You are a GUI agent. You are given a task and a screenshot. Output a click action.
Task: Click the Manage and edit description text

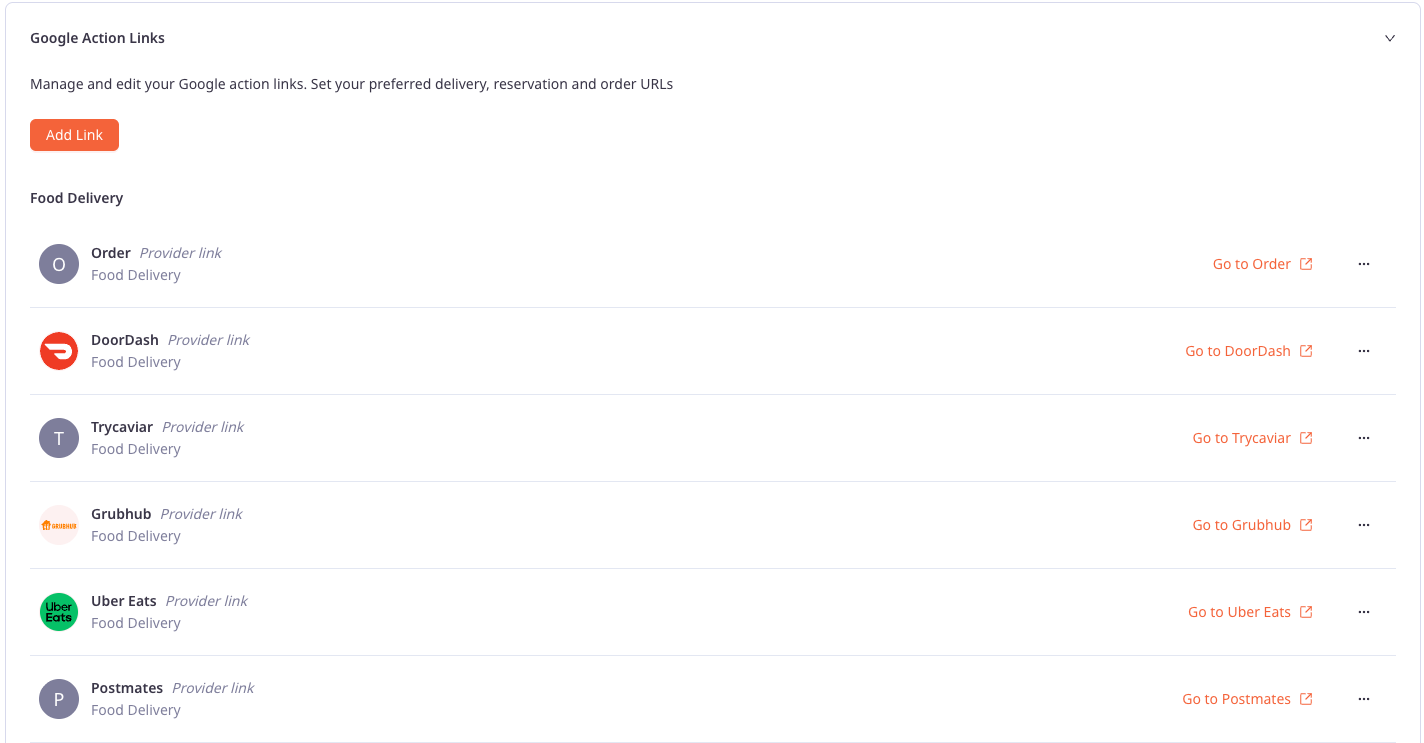pyautogui.click(x=351, y=84)
